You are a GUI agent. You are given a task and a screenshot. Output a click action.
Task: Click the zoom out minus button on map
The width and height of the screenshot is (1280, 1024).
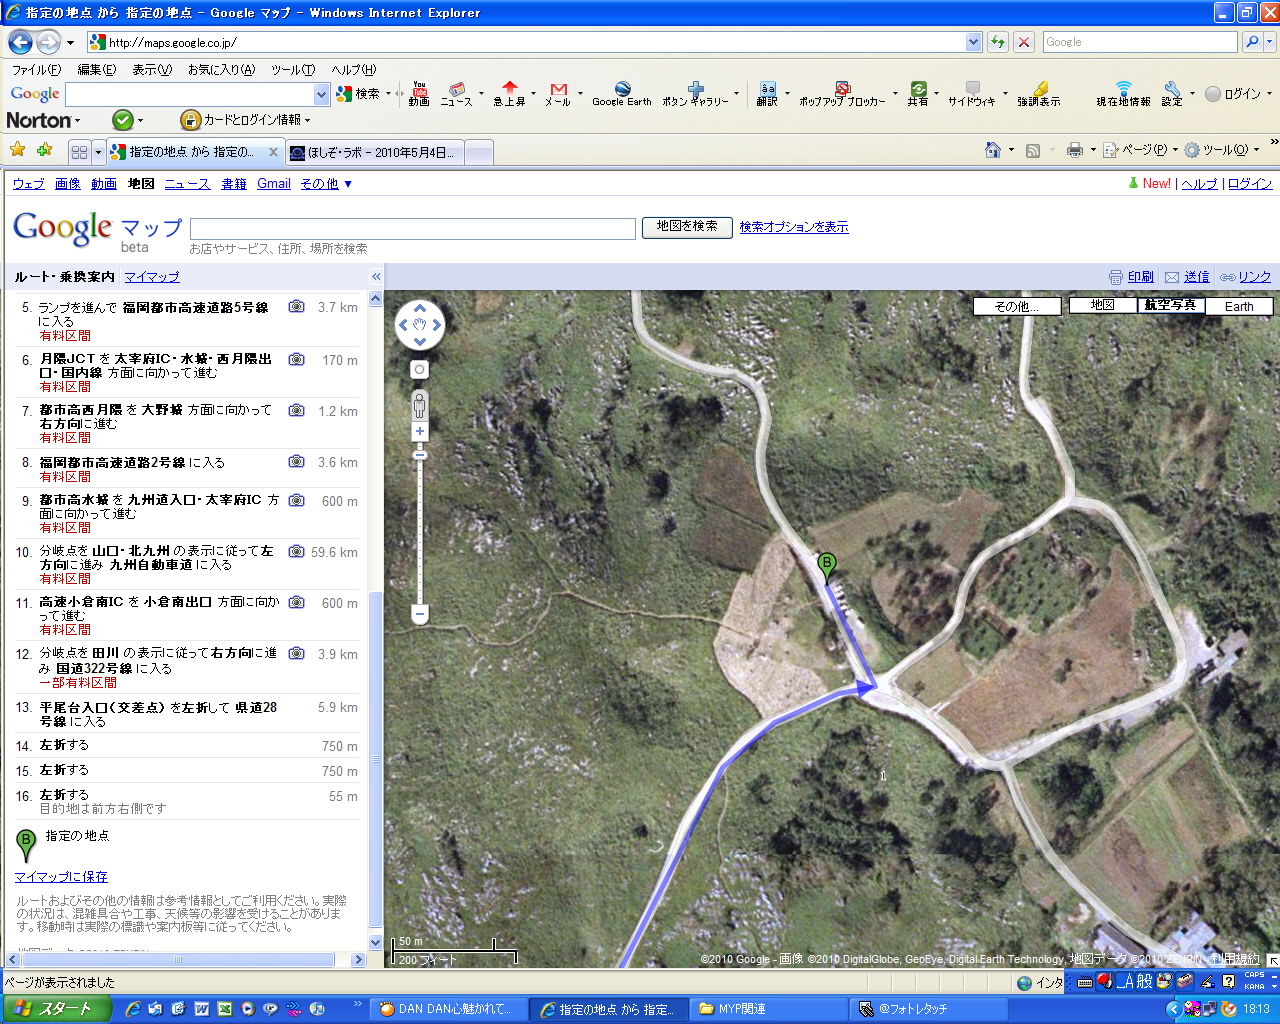point(420,614)
